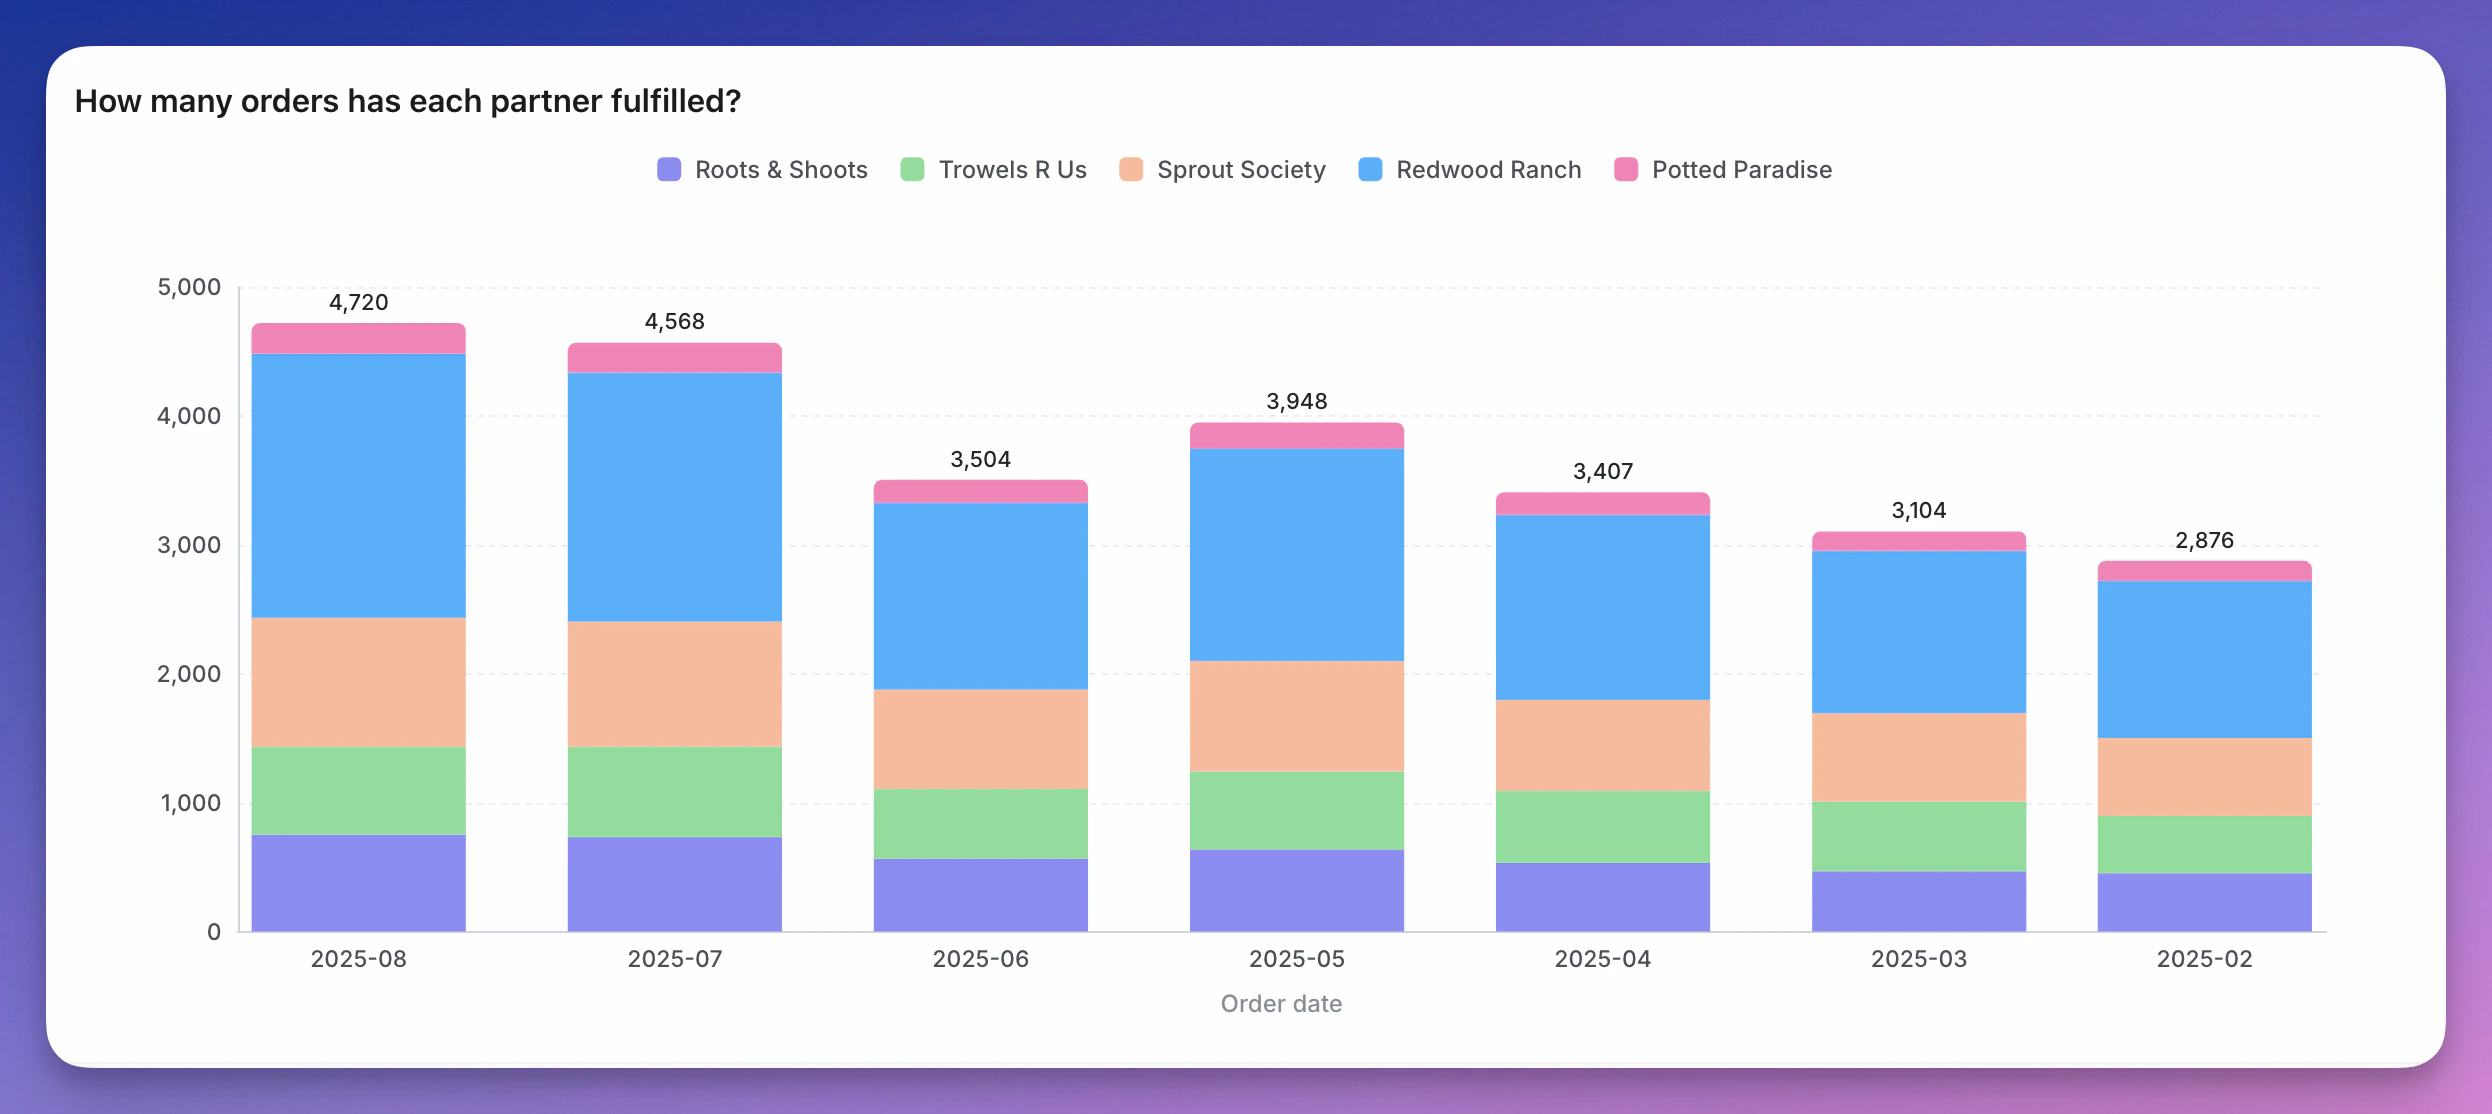Click the Roots & Shoots segment in 2025-05
Screen dimensions: 2492x1114
[1296, 890]
